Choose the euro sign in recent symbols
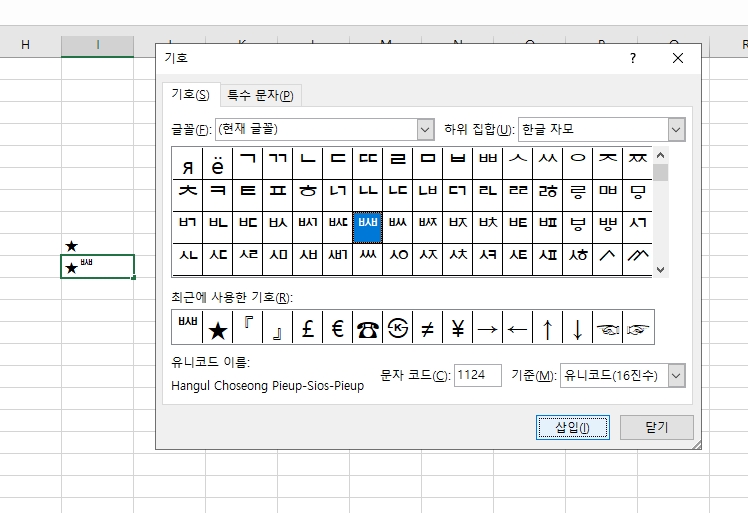The width and height of the screenshot is (748, 513). click(337, 327)
